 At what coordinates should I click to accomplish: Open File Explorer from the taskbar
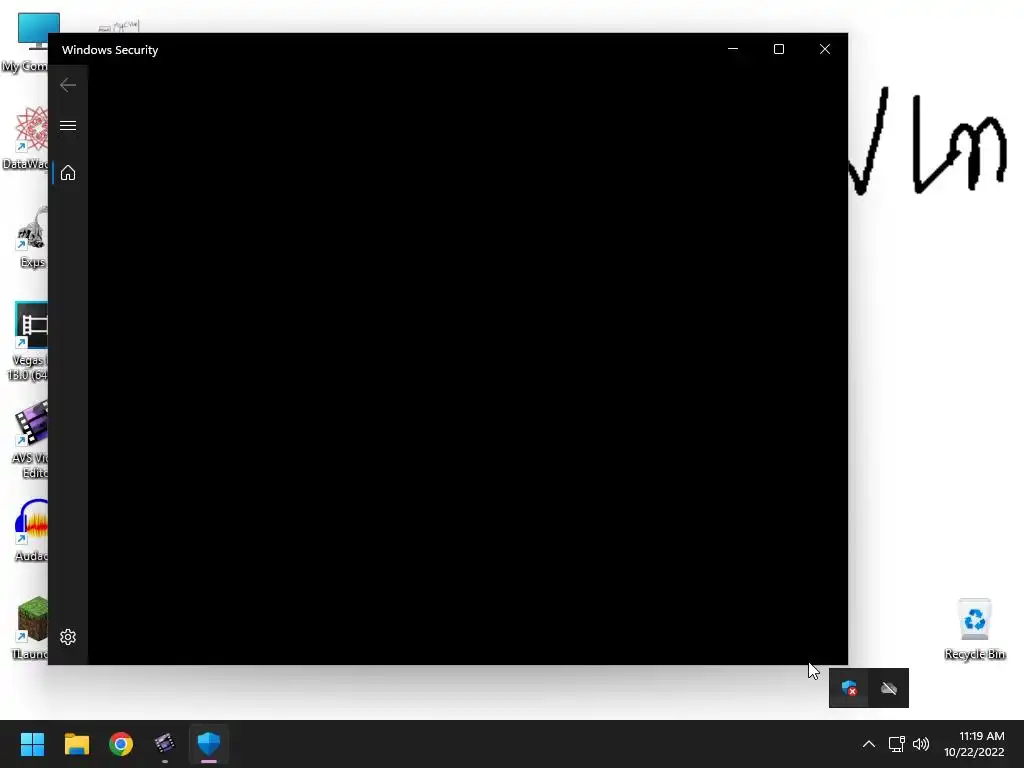[76, 744]
